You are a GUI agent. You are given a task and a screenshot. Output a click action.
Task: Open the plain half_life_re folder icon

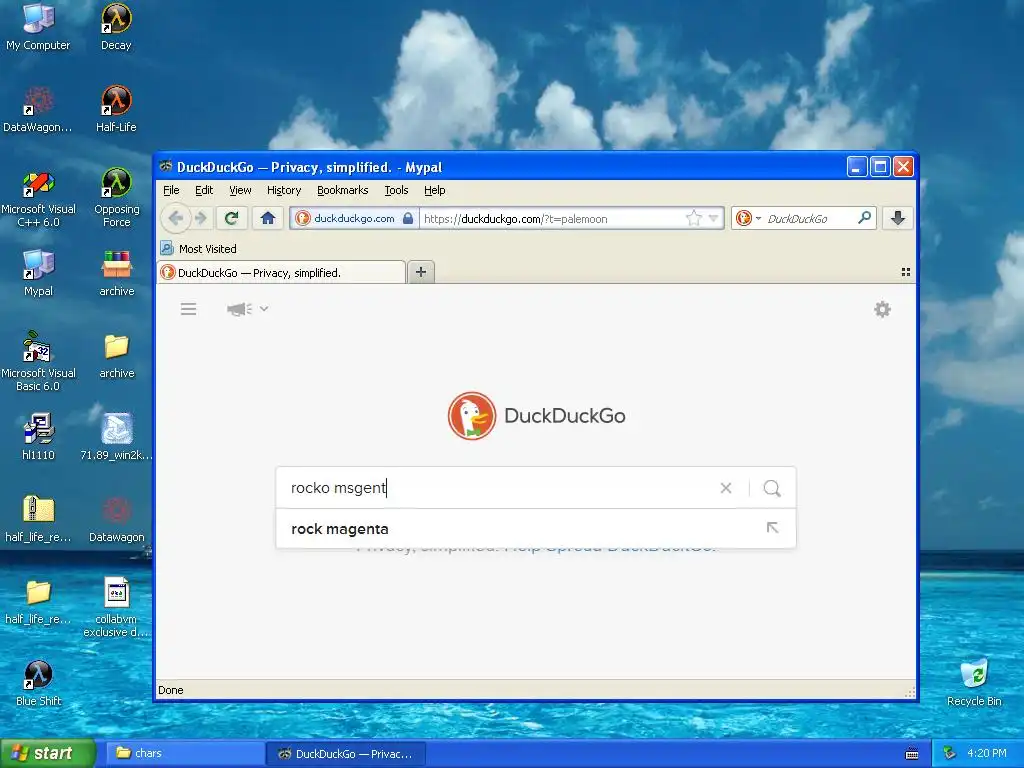click(38, 601)
